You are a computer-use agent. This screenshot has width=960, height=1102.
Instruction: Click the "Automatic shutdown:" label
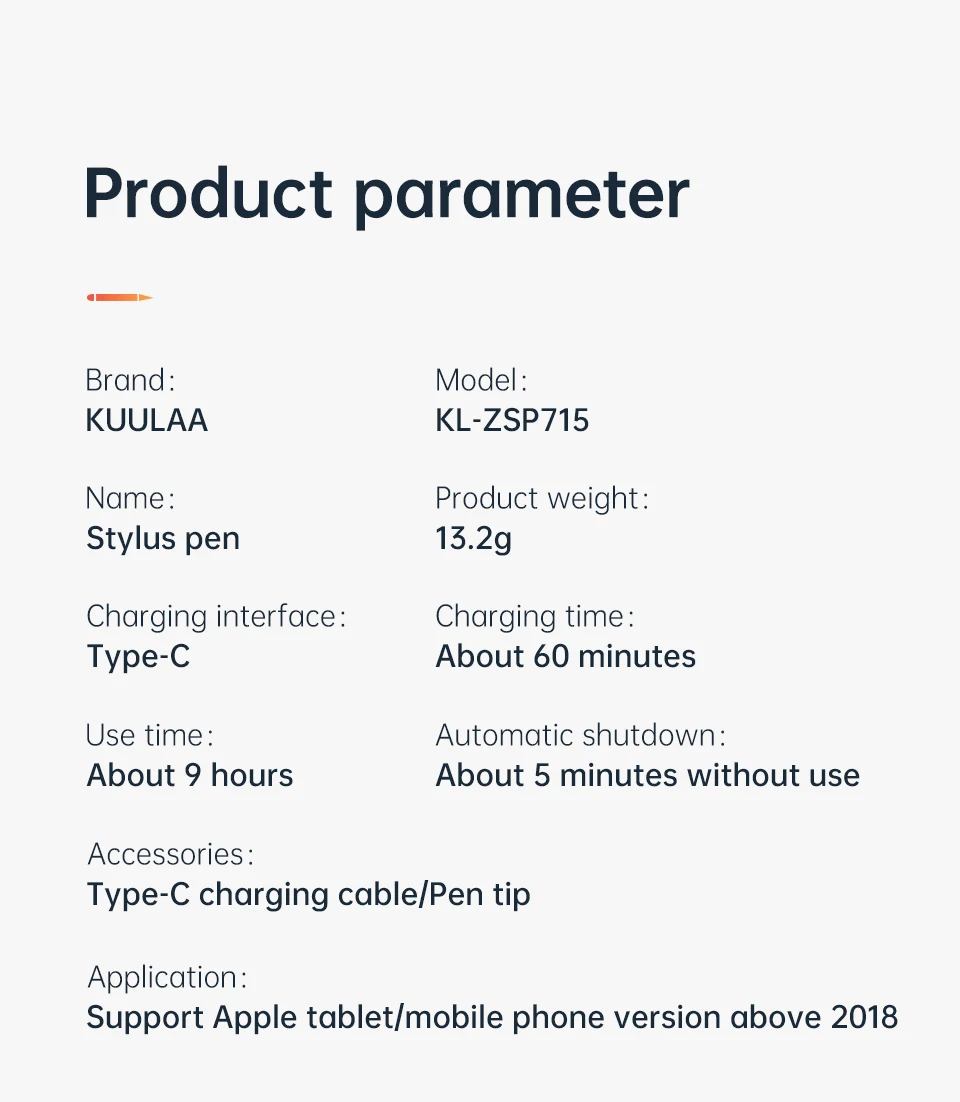pyautogui.click(x=580, y=735)
